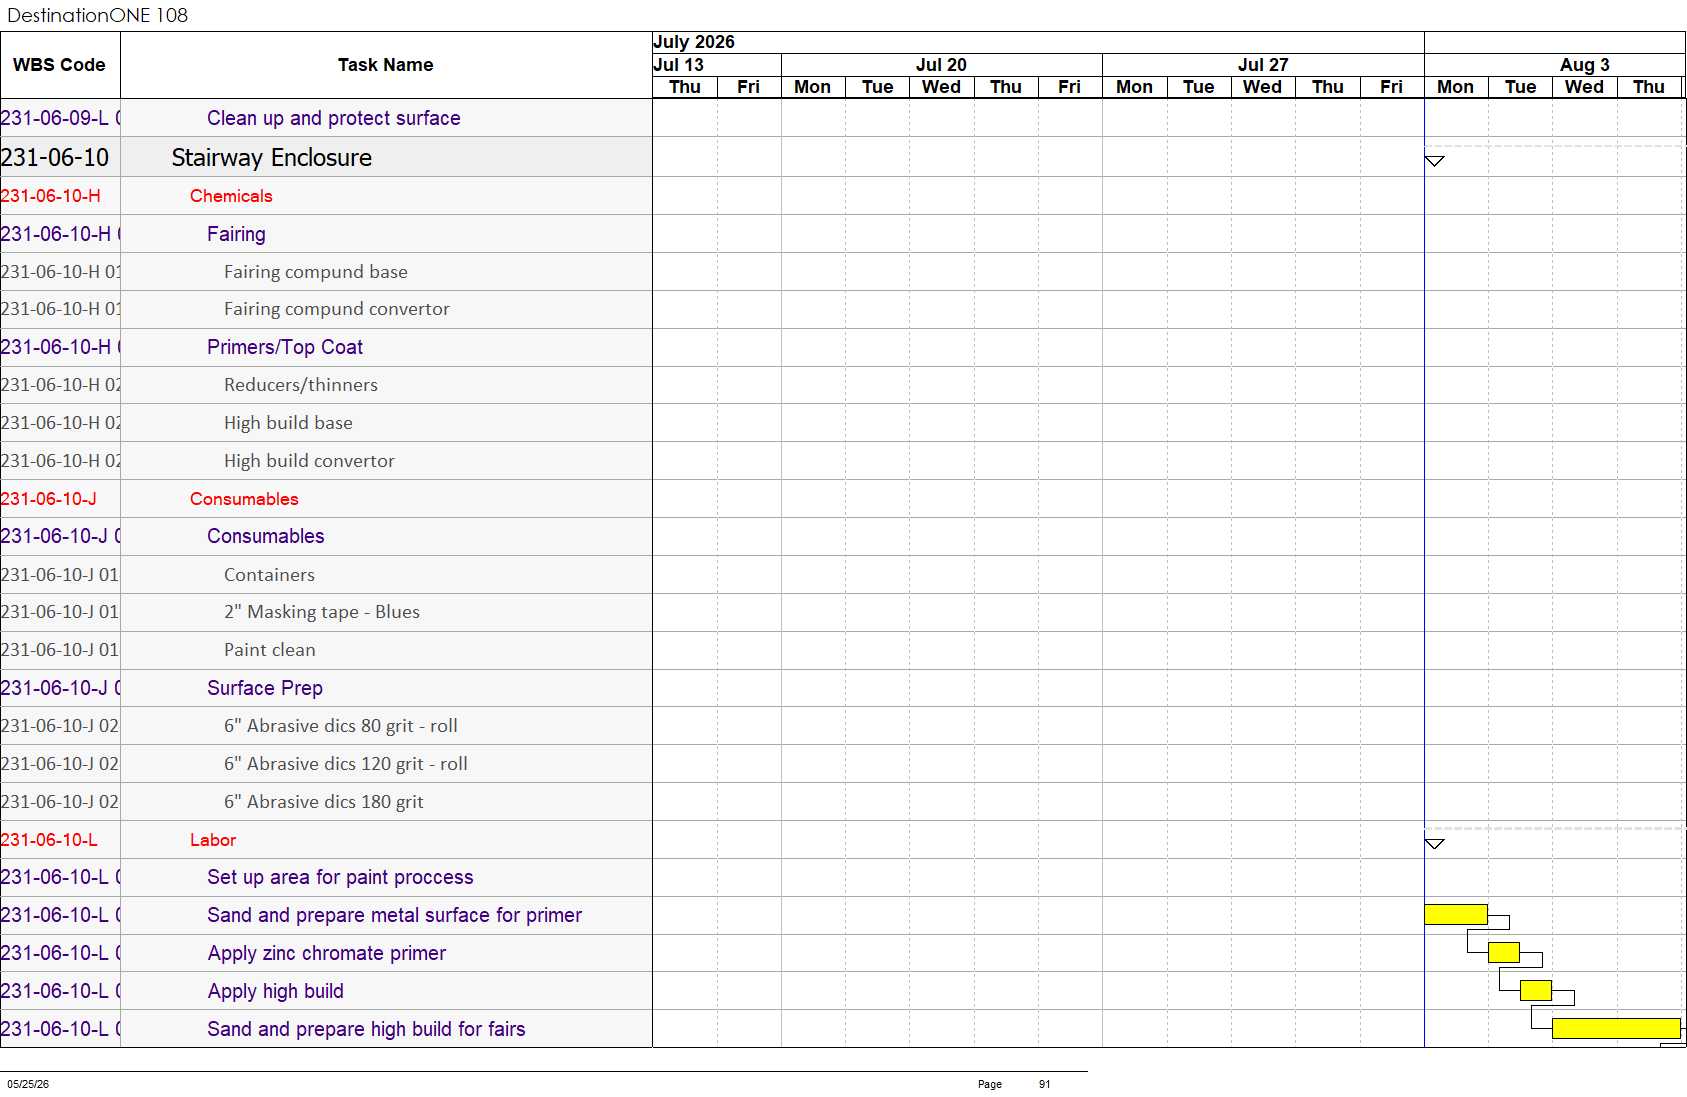Click 'Set up area for paint proccess' task
This screenshot has width=1687, height=1097.
tap(340, 877)
